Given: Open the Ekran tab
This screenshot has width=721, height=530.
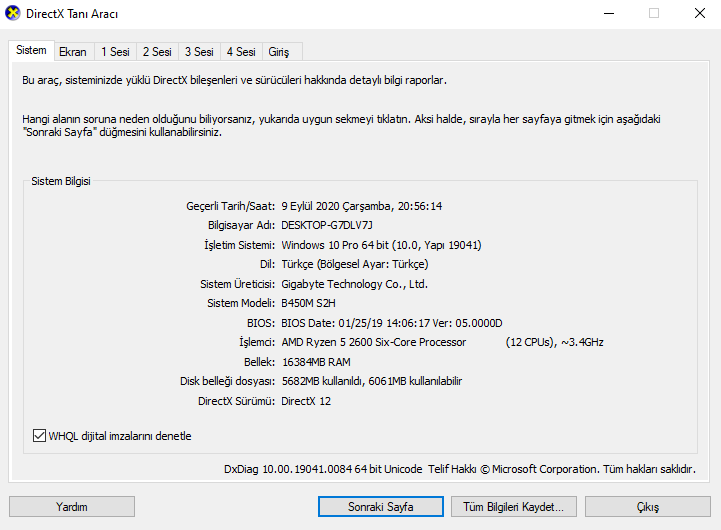Looking at the screenshot, I should [73, 52].
